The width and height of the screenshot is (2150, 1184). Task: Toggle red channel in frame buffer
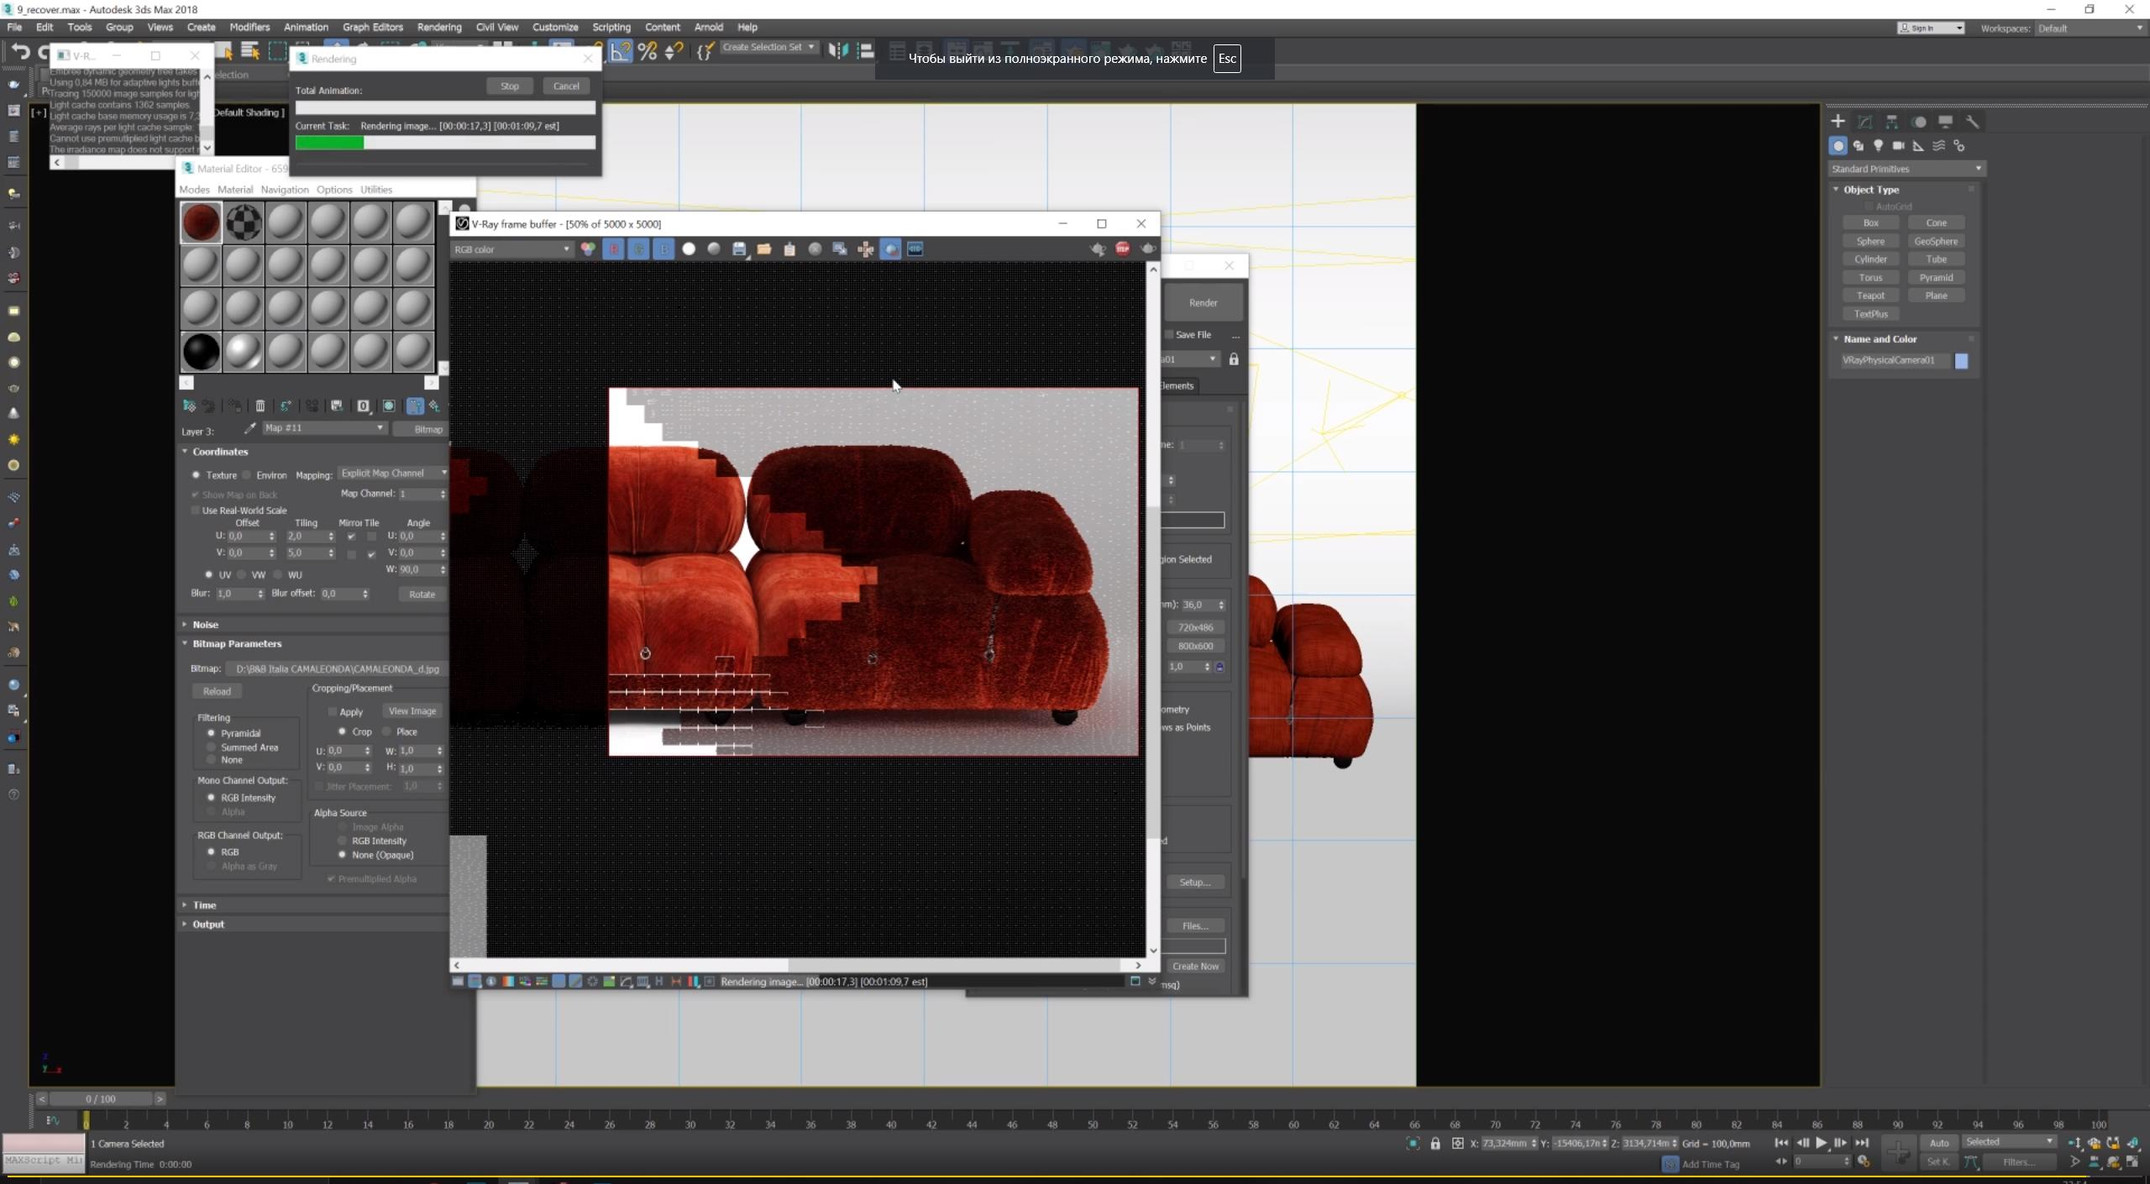pos(614,249)
